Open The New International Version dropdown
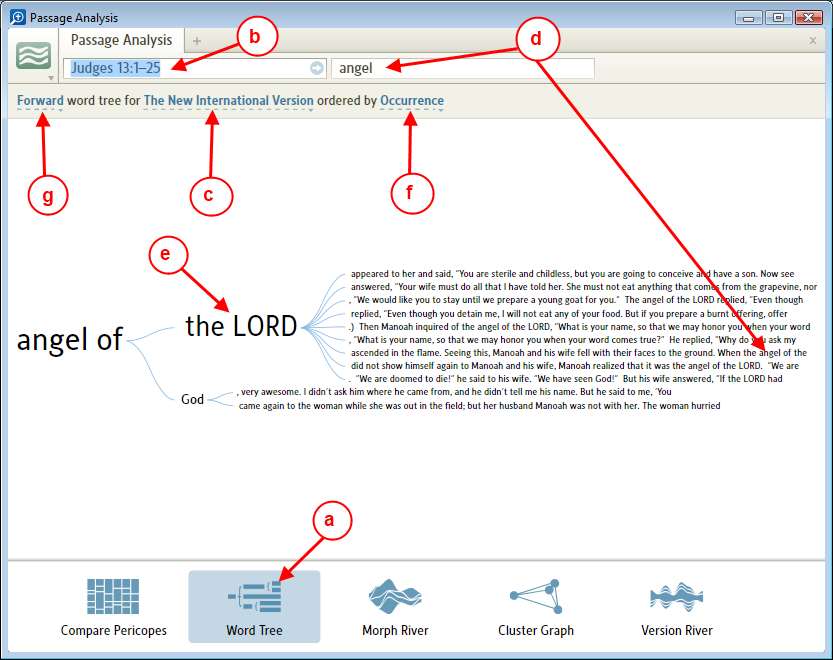This screenshot has height=660, width=833. pos(228,100)
